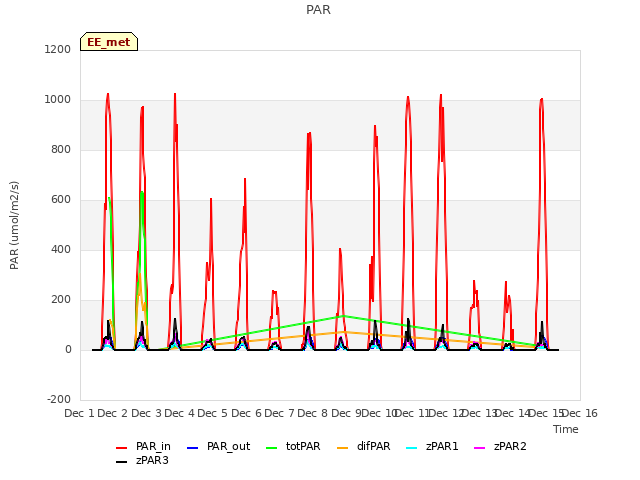Image resolution: width=640 pixels, height=480 pixels.
Task: Click the blue PAR_out legend swatch
Action: pyautogui.click(x=192, y=448)
